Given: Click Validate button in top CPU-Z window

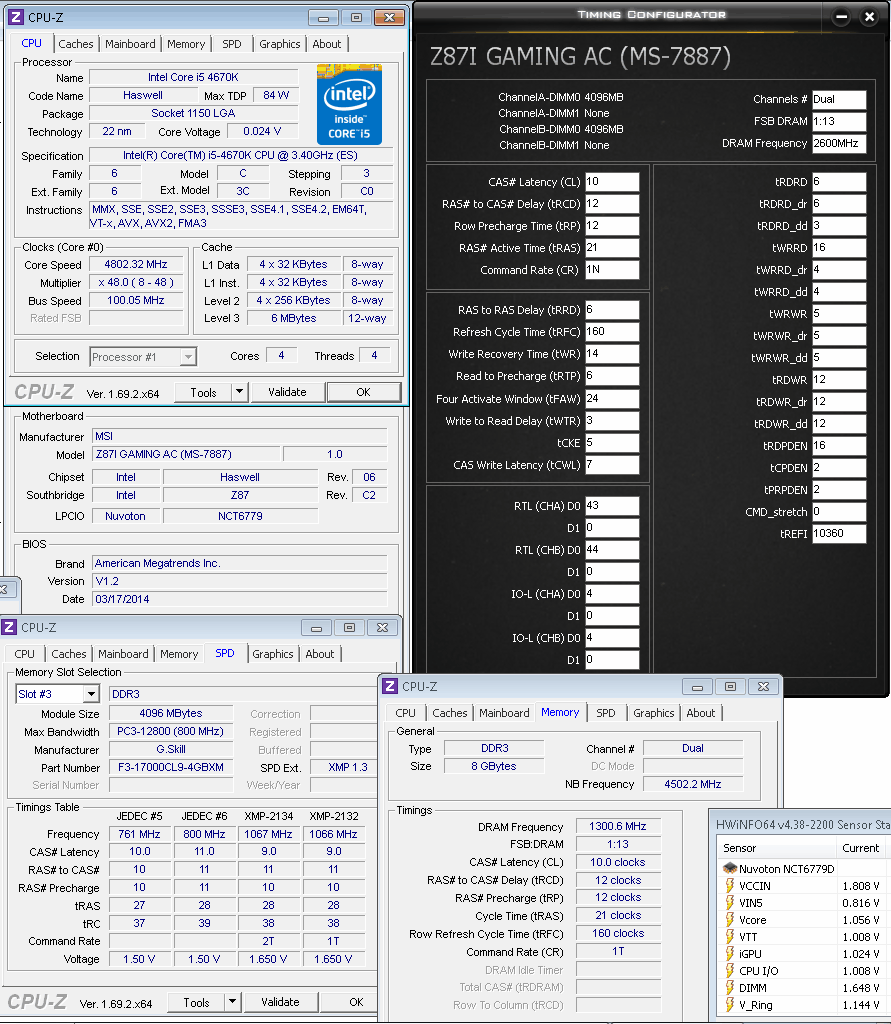Looking at the screenshot, I should (287, 392).
